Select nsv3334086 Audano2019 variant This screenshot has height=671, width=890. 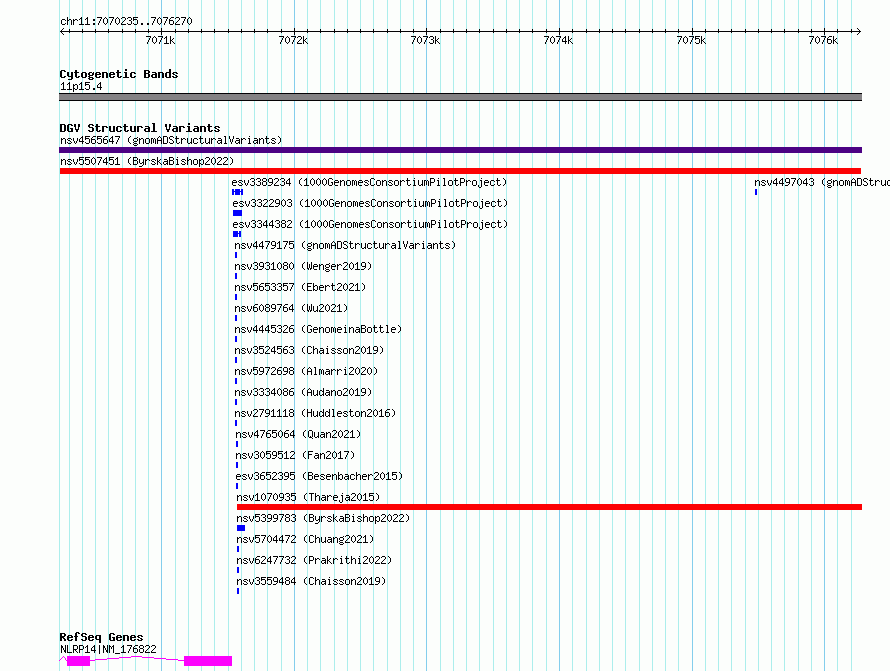coord(303,392)
